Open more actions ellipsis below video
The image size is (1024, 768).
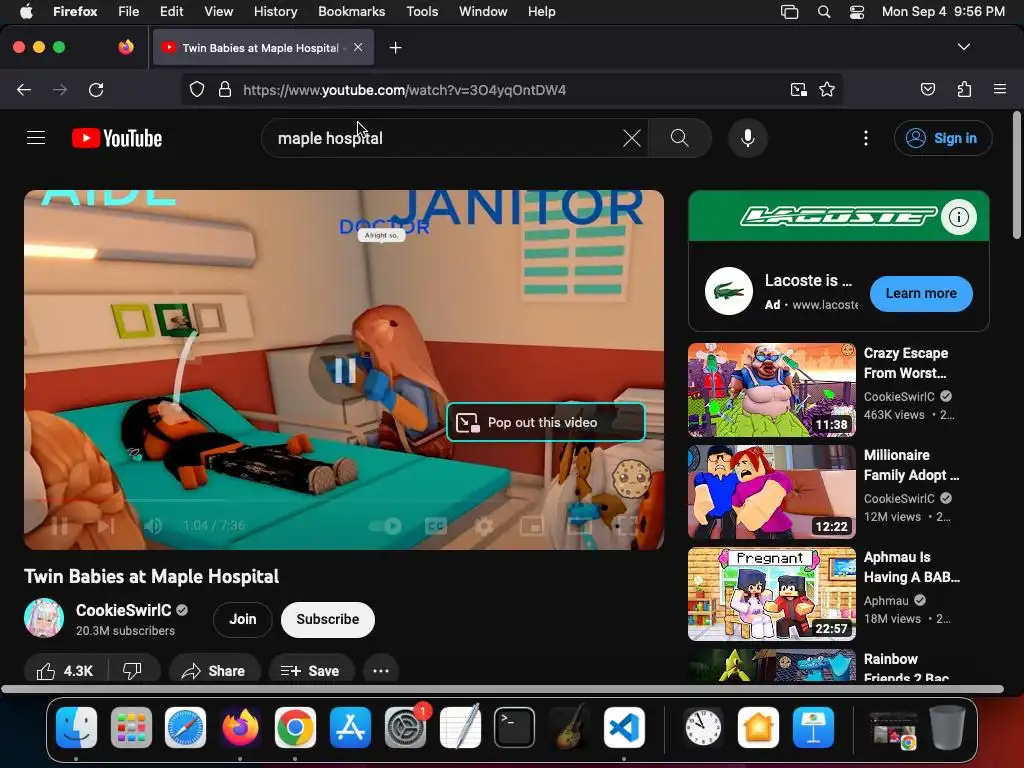coord(381,670)
